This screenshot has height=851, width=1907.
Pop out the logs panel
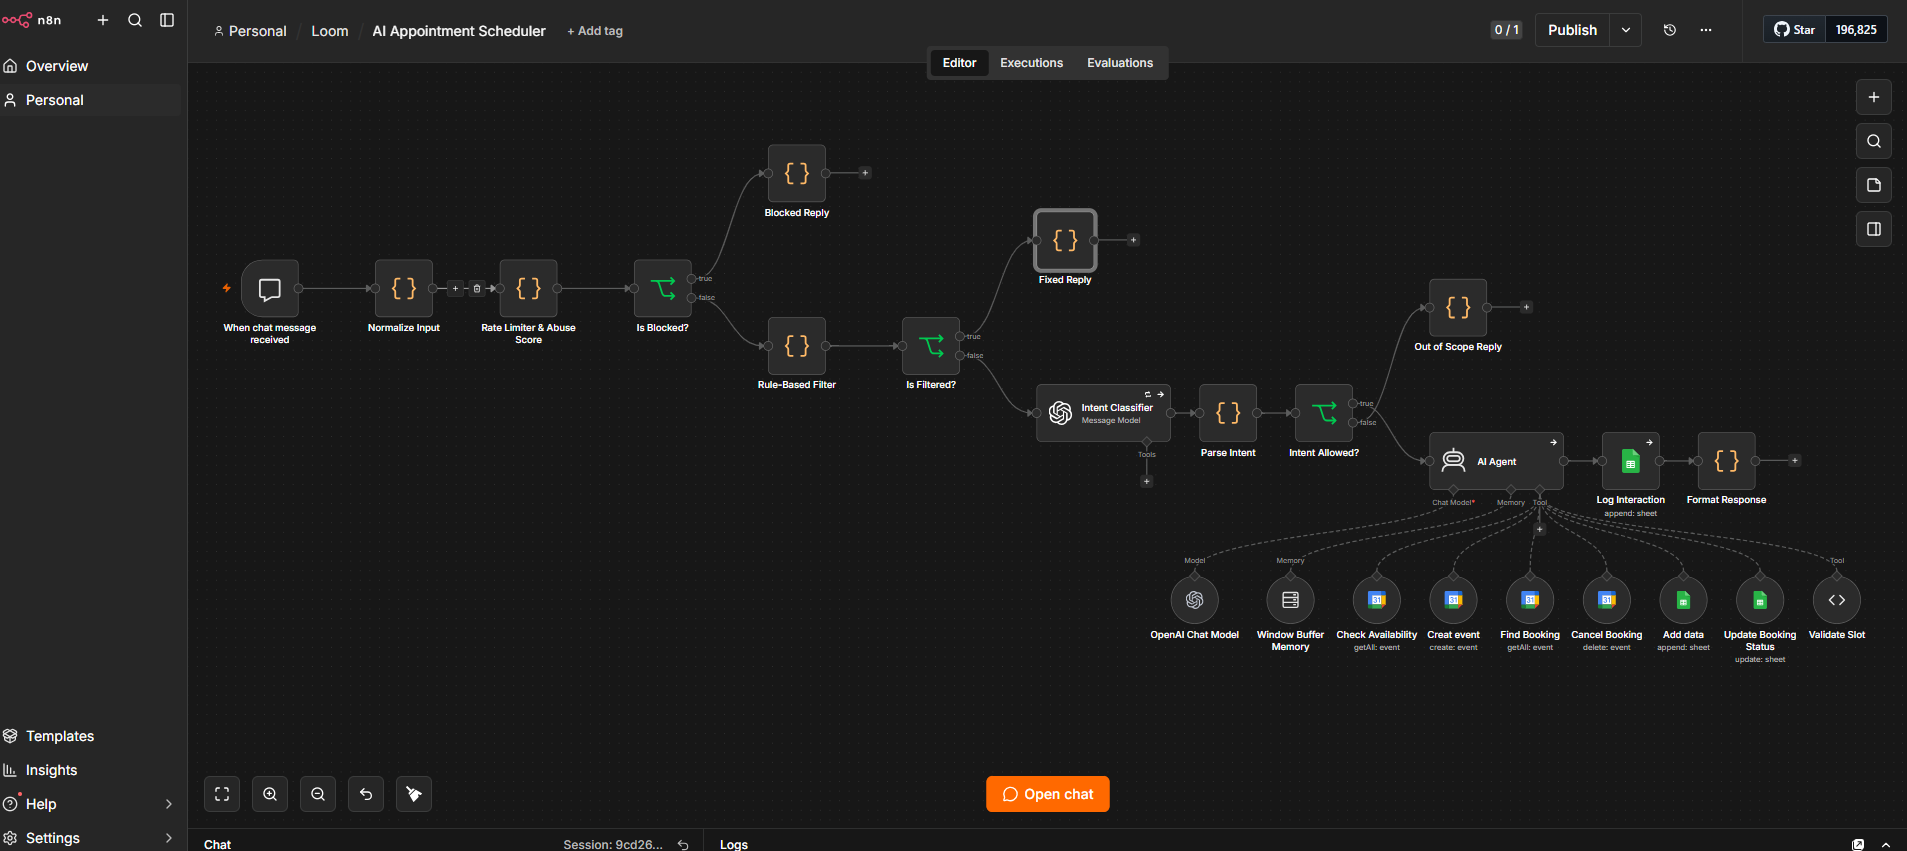[1858, 845]
